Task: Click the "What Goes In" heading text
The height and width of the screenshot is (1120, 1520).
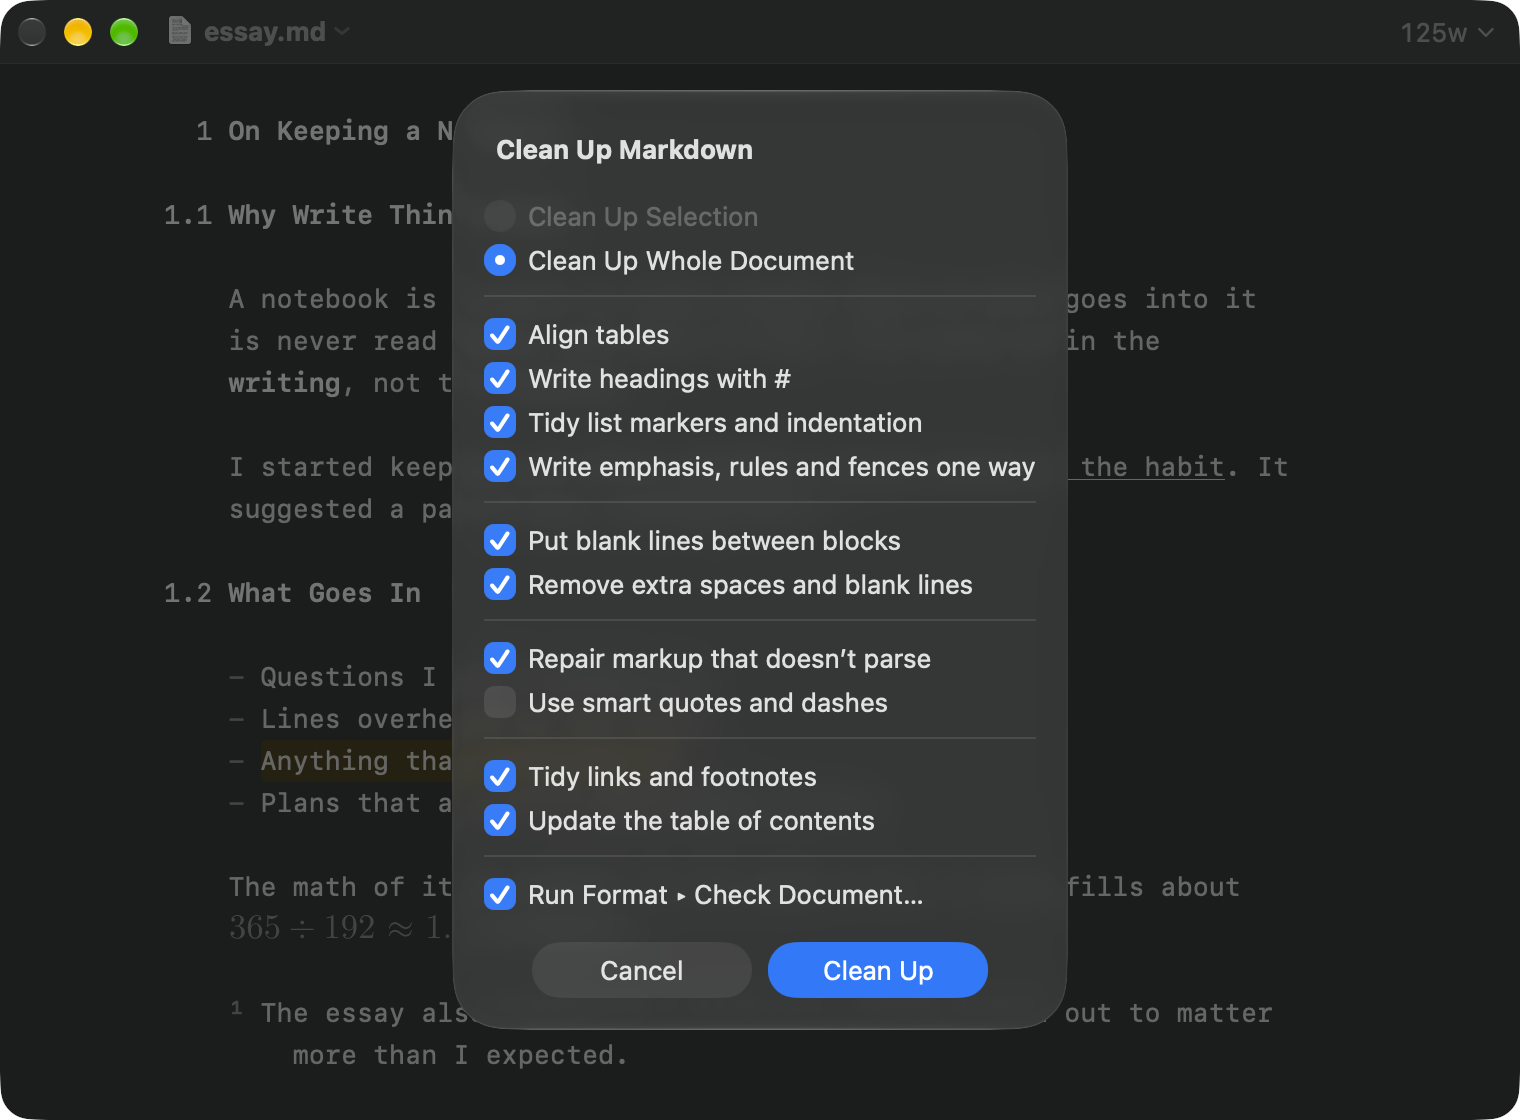Action: [x=324, y=593]
